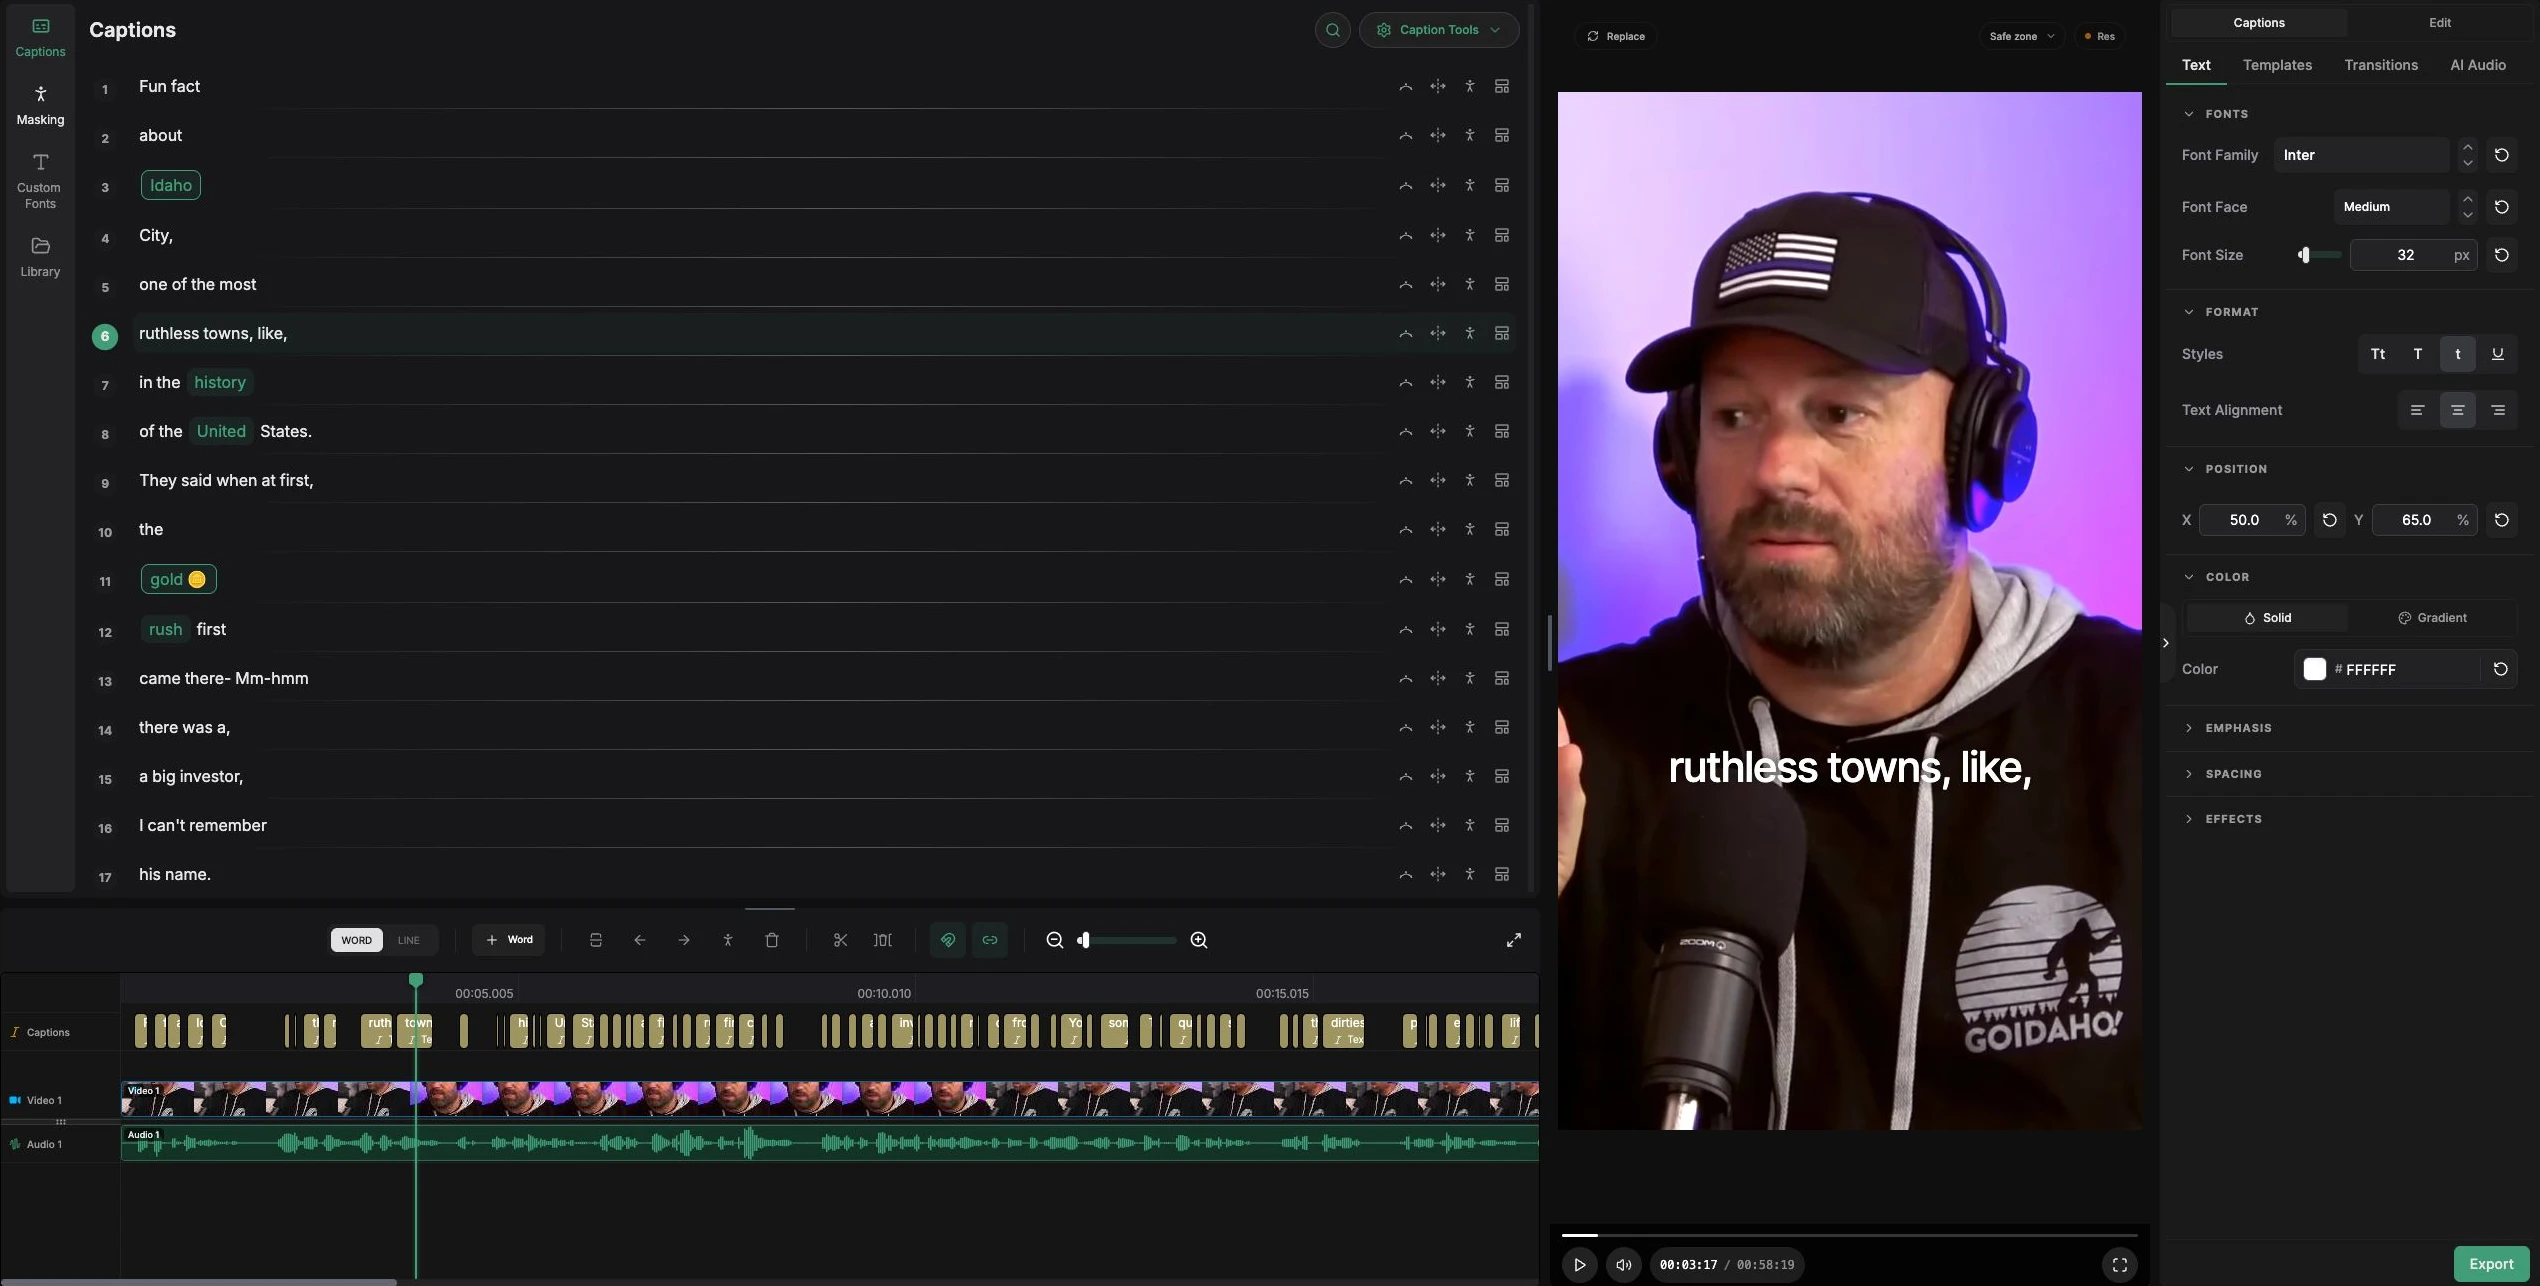The image size is (2540, 1286).
Task: Click the scissors split tool
Action: (840, 940)
